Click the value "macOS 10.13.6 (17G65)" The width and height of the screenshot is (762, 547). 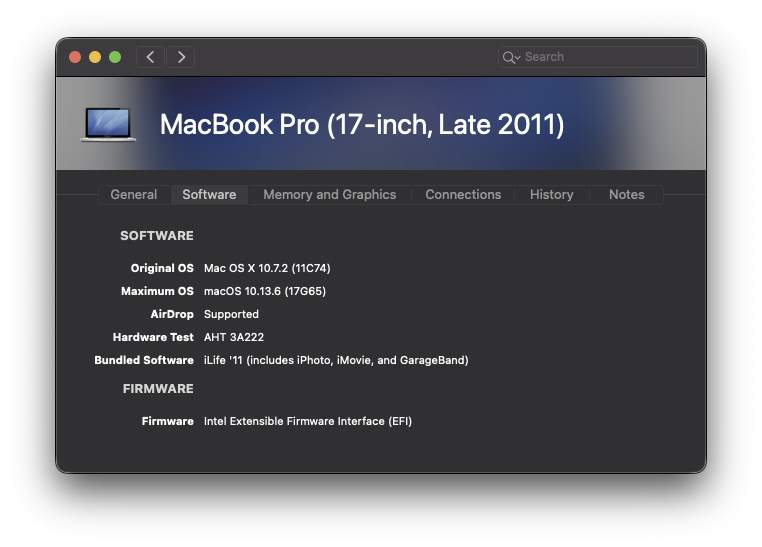coord(265,291)
